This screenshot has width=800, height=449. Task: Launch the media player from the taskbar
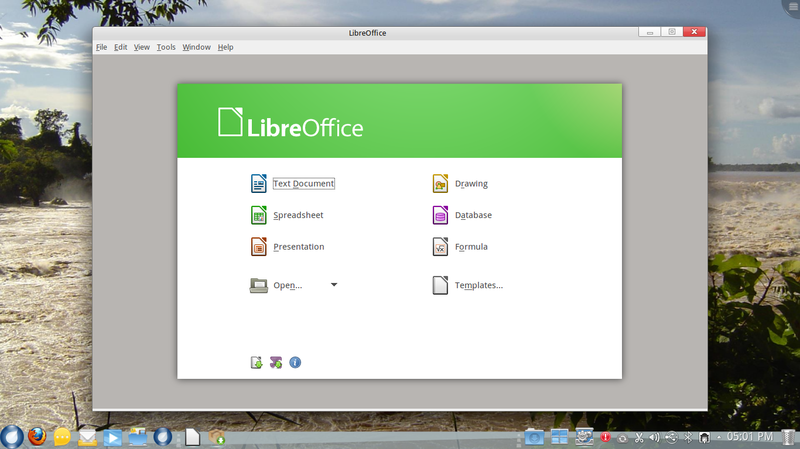tap(112, 438)
